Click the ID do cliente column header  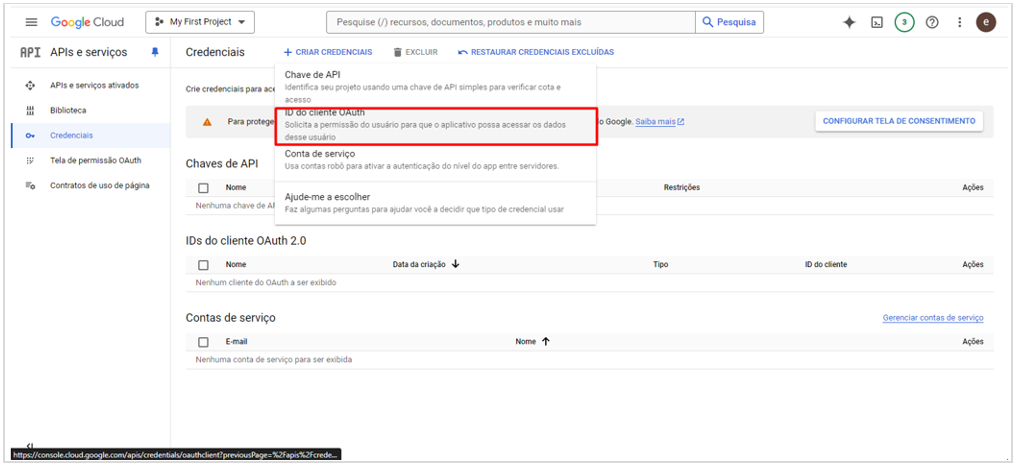[x=826, y=264]
